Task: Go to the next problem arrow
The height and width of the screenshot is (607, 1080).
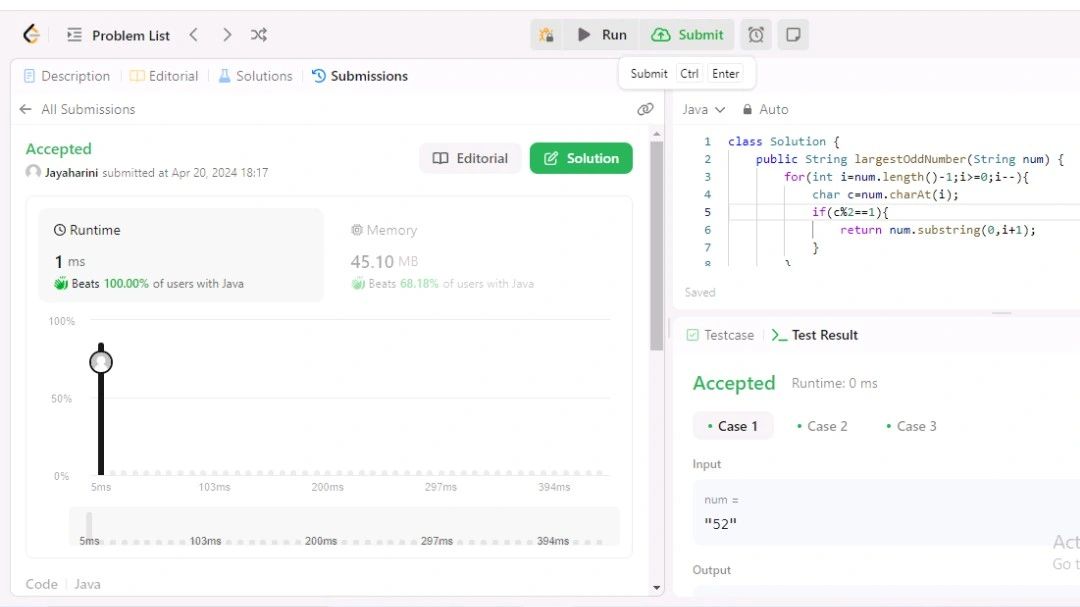Action: click(227, 35)
